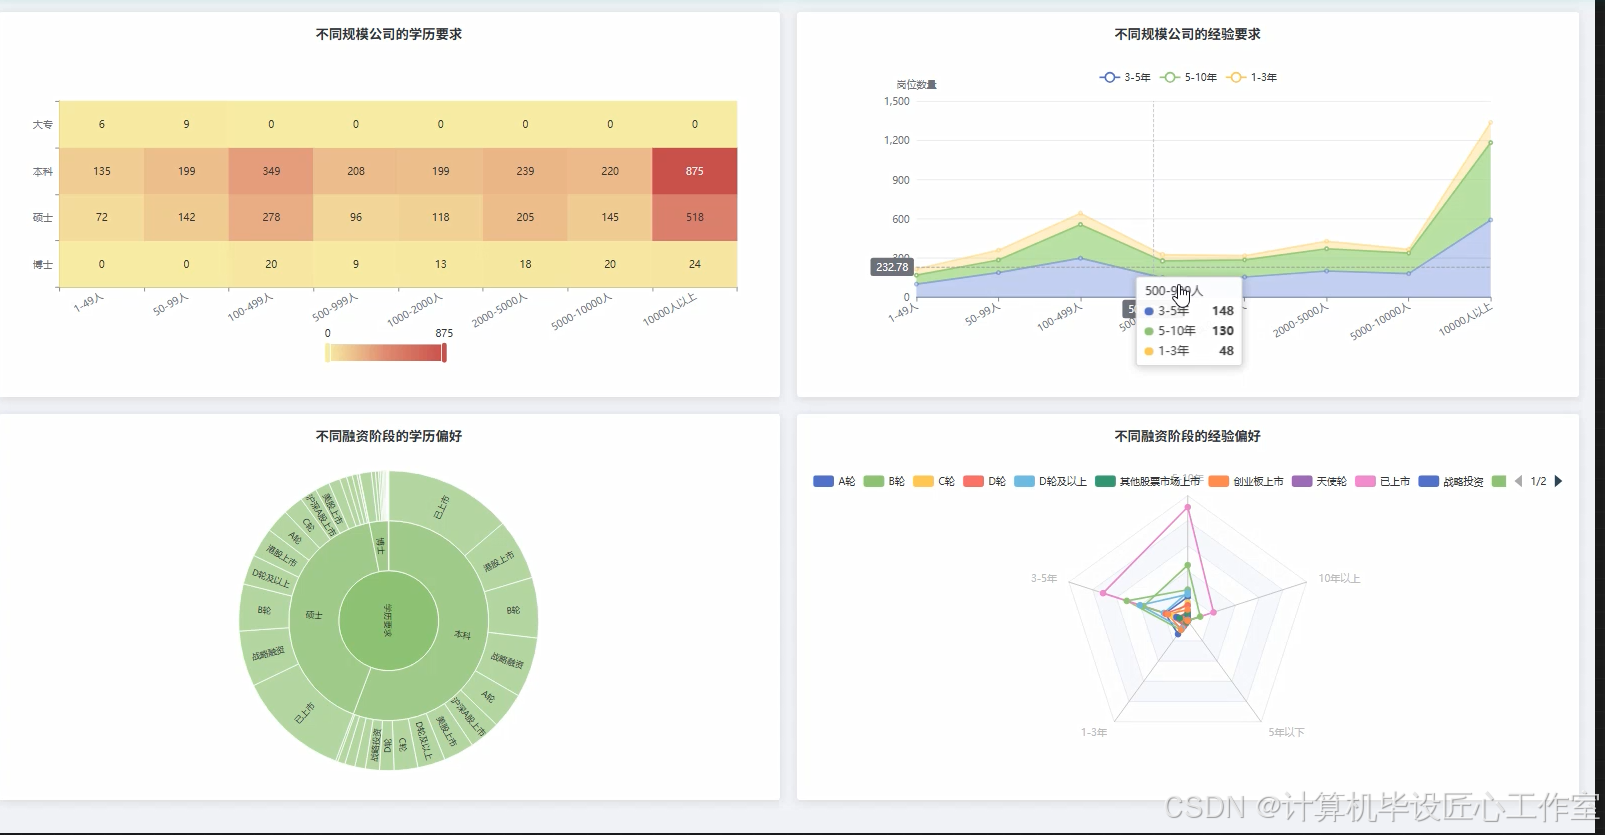Click the 不同规模公司的学历要求 chart title

click(x=389, y=34)
